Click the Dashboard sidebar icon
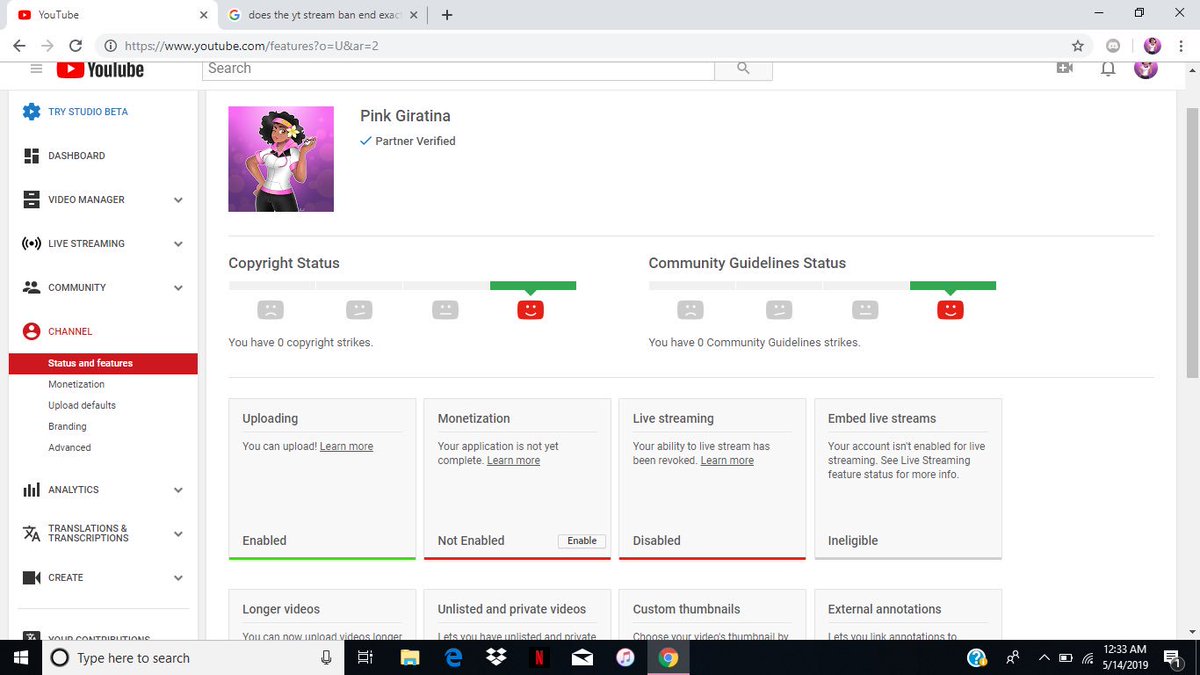 pyautogui.click(x=31, y=156)
